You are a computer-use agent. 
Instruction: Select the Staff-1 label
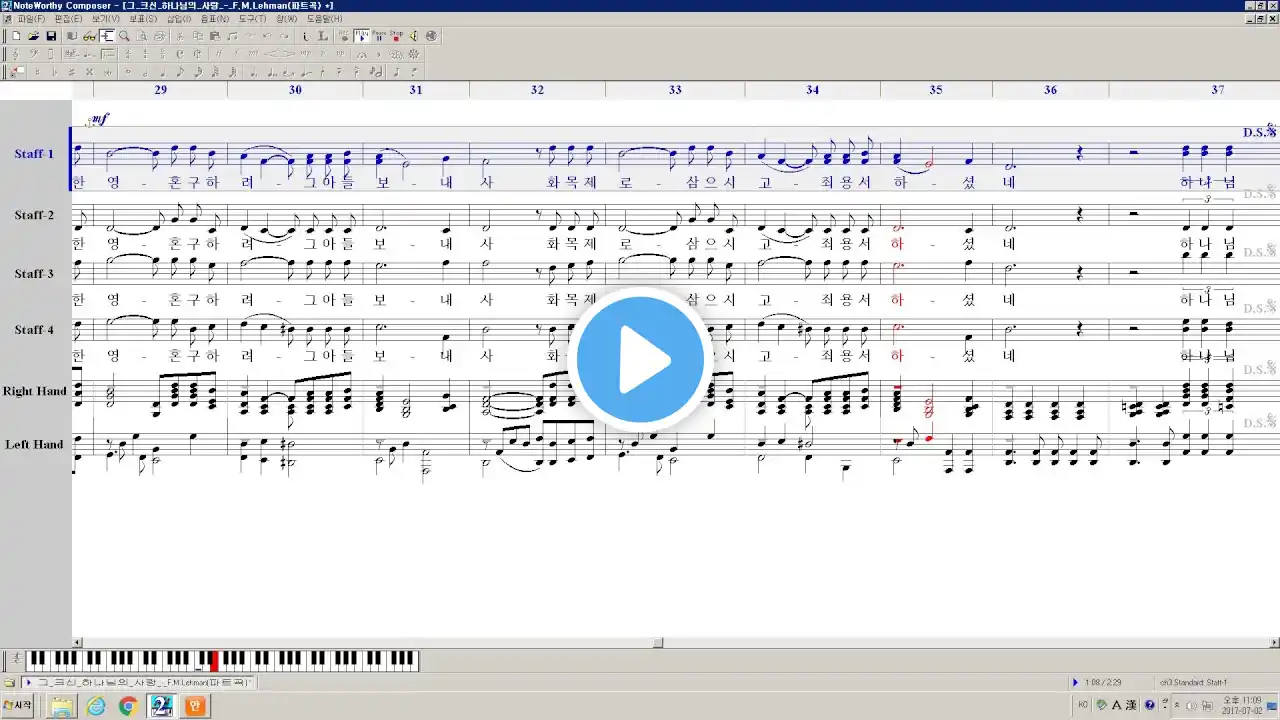(x=34, y=154)
